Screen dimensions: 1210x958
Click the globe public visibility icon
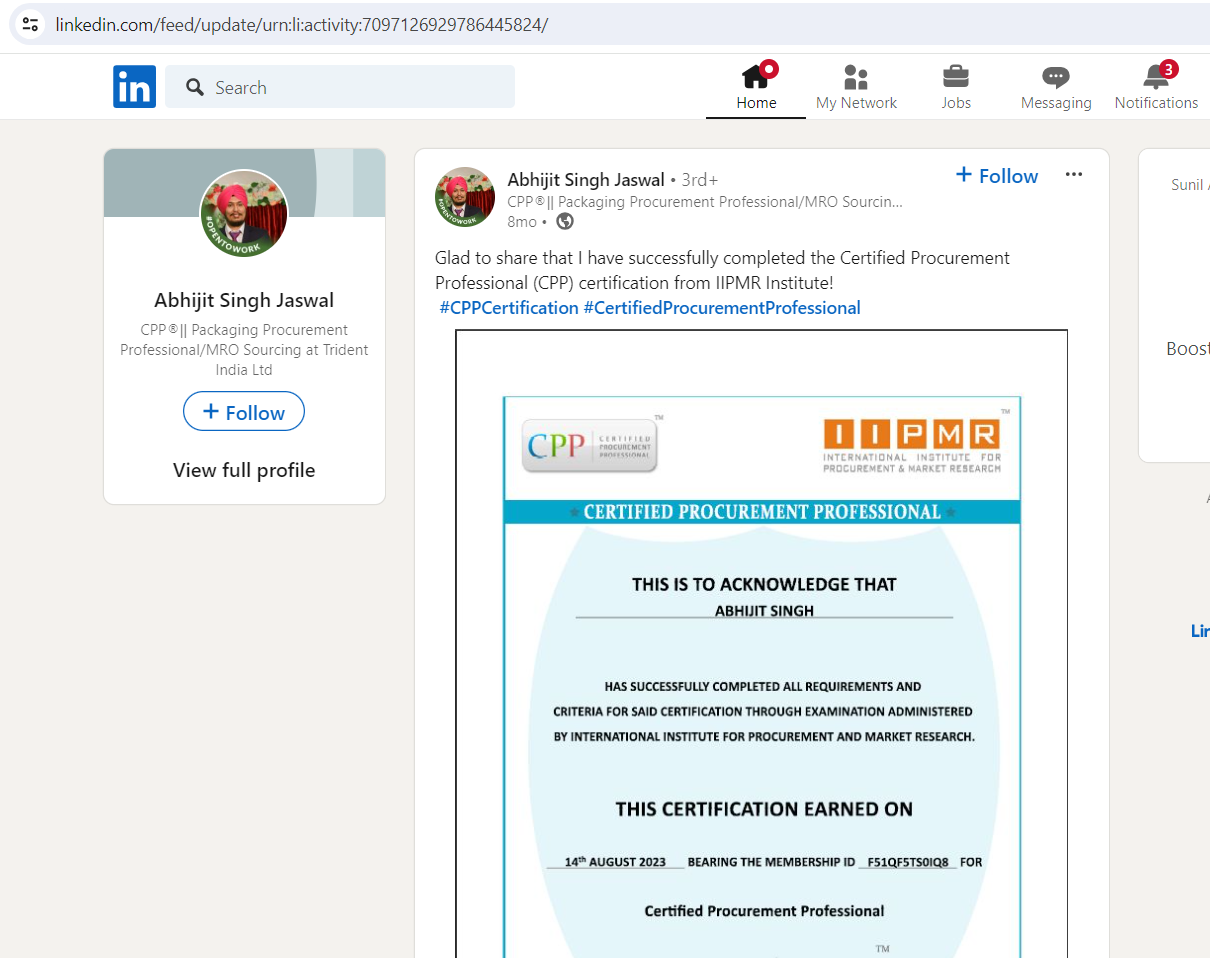[x=565, y=221]
